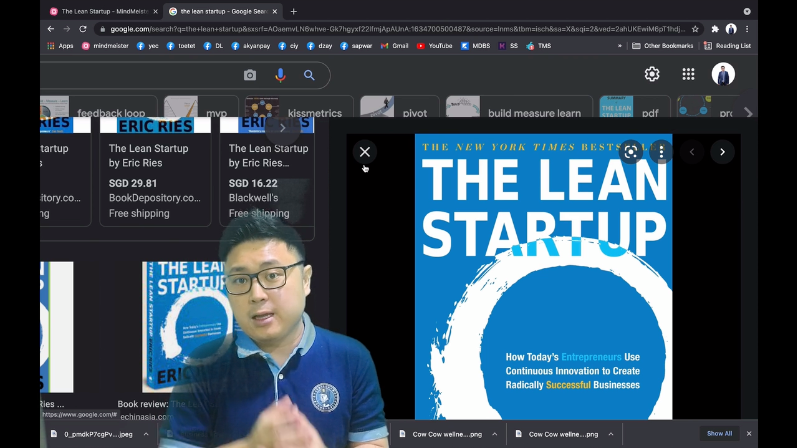
Task: Click the address bar URL
Action: [x=397, y=29]
